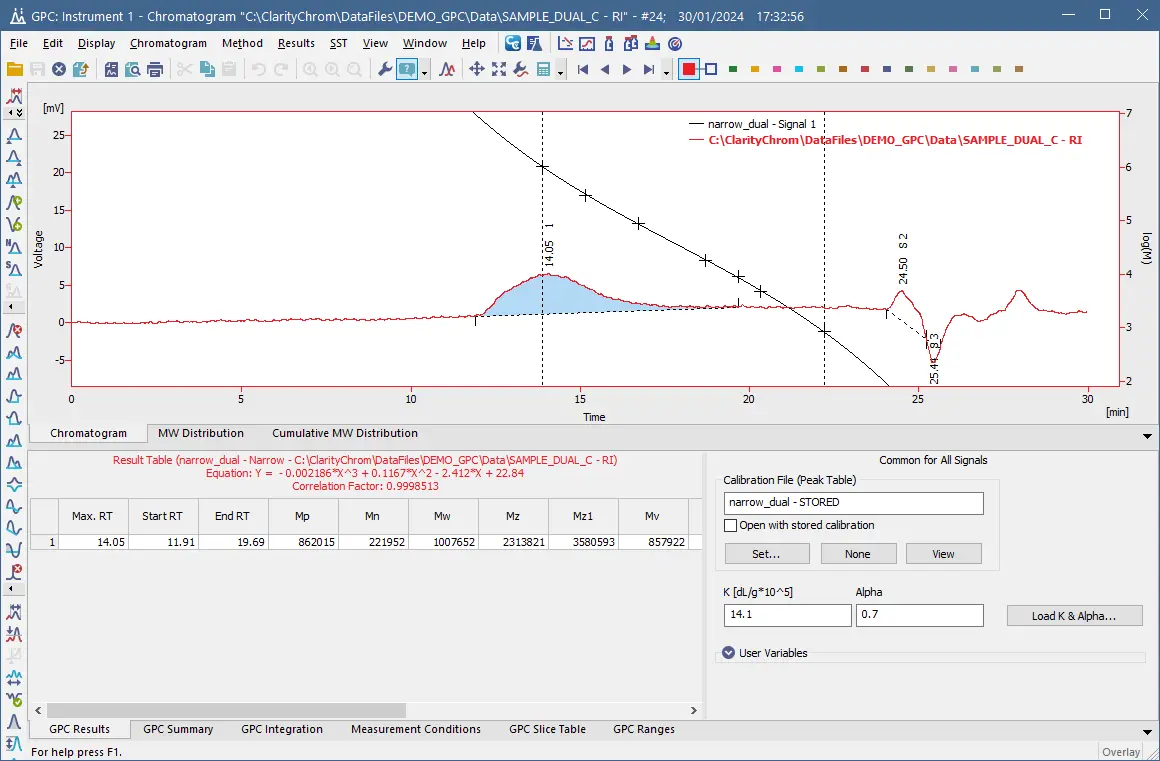
Task: Click the Load K & Alpha button
Action: click(1074, 615)
